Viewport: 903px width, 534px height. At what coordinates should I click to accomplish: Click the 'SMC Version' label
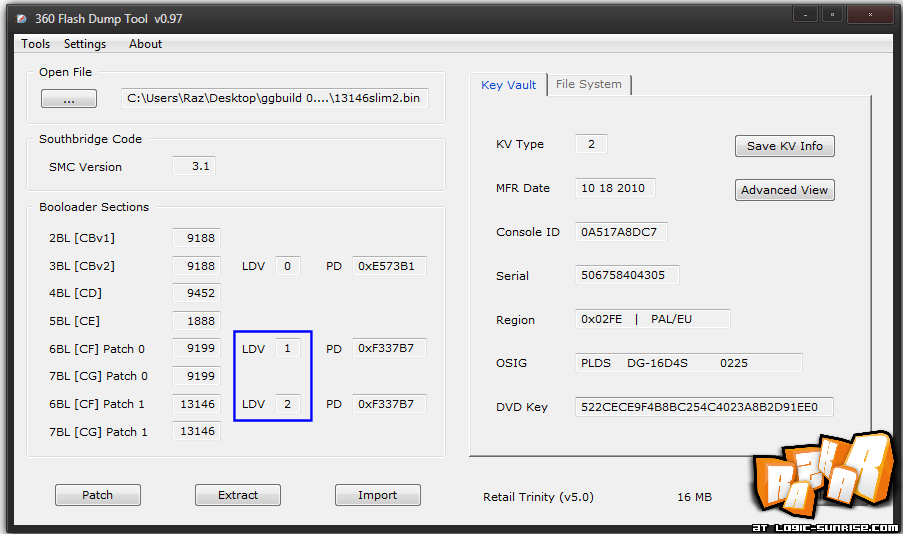85,167
